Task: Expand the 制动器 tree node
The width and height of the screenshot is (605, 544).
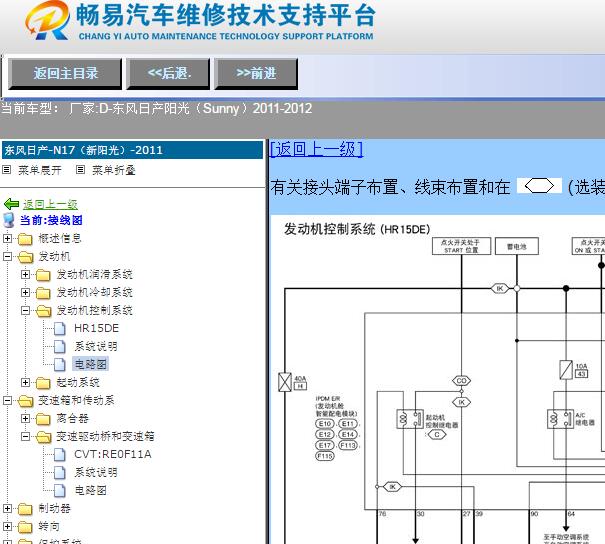Action: [x=7, y=509]
